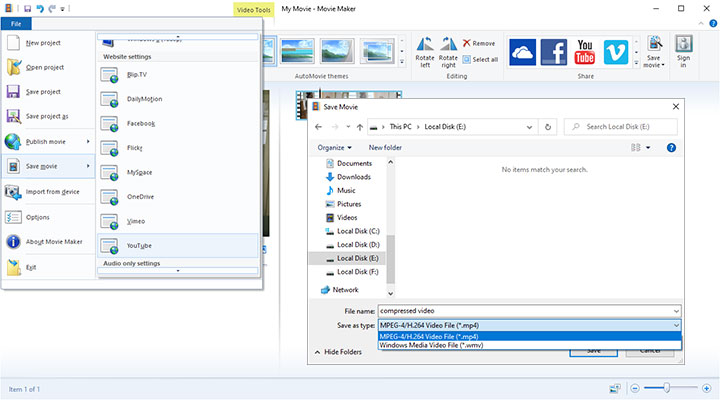The image size is (720, 400).
Task: Click Hide Folders toggle
Action: 338,352
